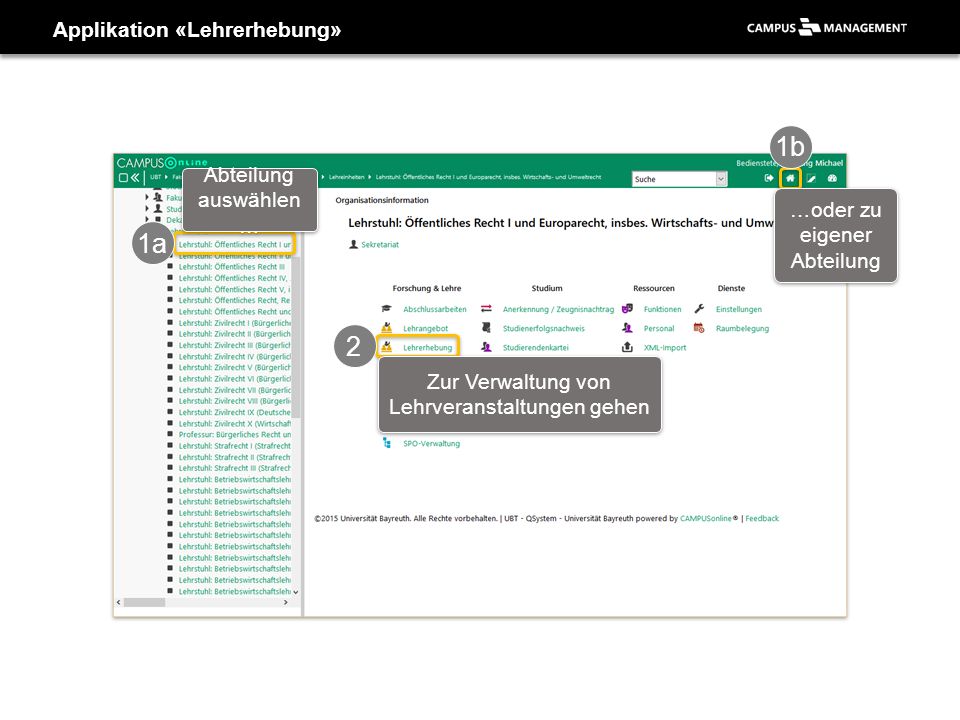The height and width of the screenshot is (720, 960).
Task: Click the tree's horizontal scrollbar right arrow
Action: [x=285, y=602]
